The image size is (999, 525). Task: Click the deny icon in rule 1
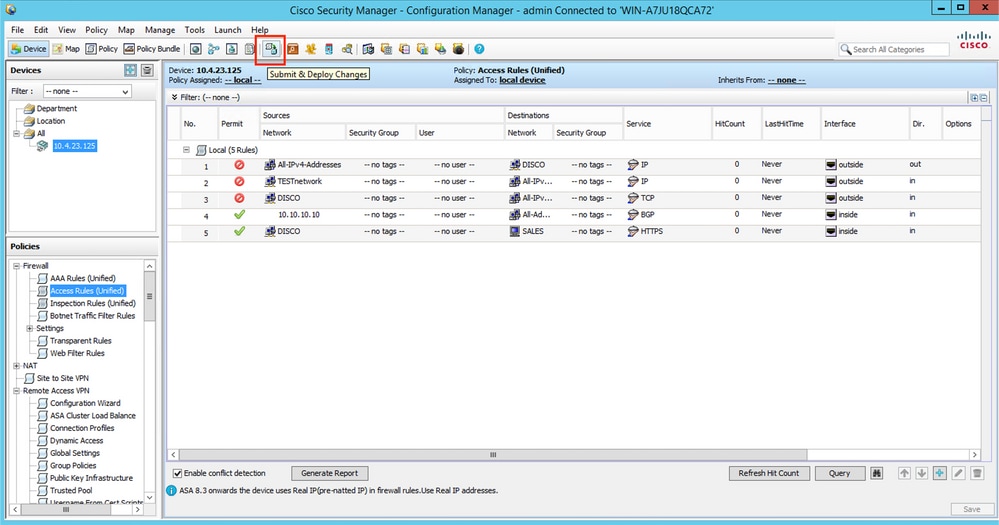point(240,164)
